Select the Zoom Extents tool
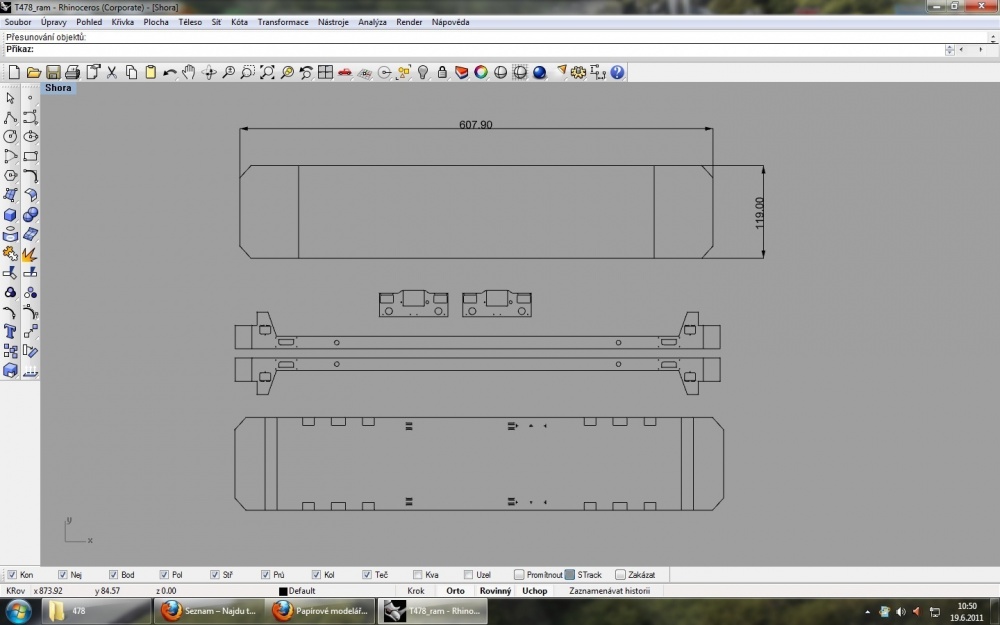The height and width of the screenshot is (625, 1000). pyautogui.click(x=267, y=73)
